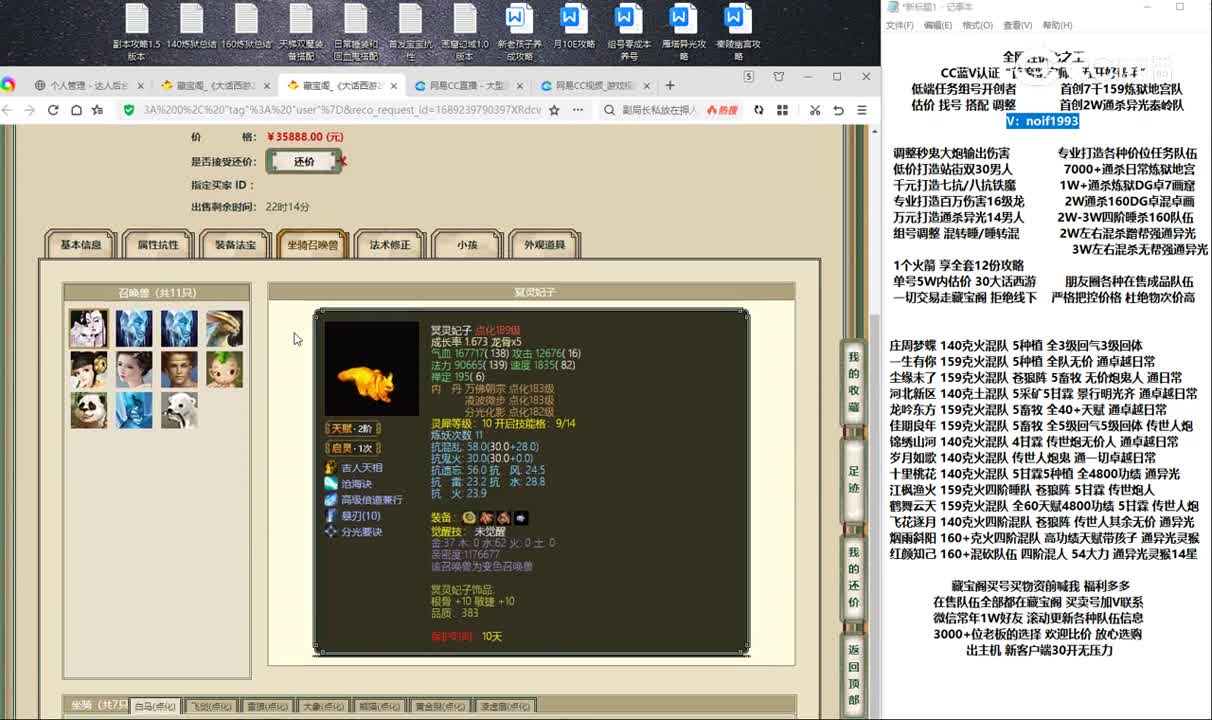
Task: Click the 还价 bargain button
Action: (x=304, y=161)
